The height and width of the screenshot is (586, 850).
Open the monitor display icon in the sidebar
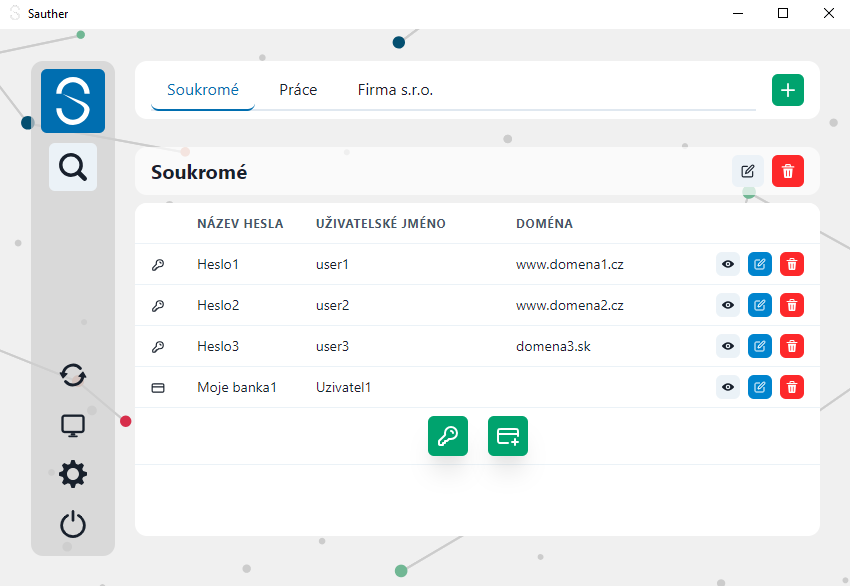73,426
